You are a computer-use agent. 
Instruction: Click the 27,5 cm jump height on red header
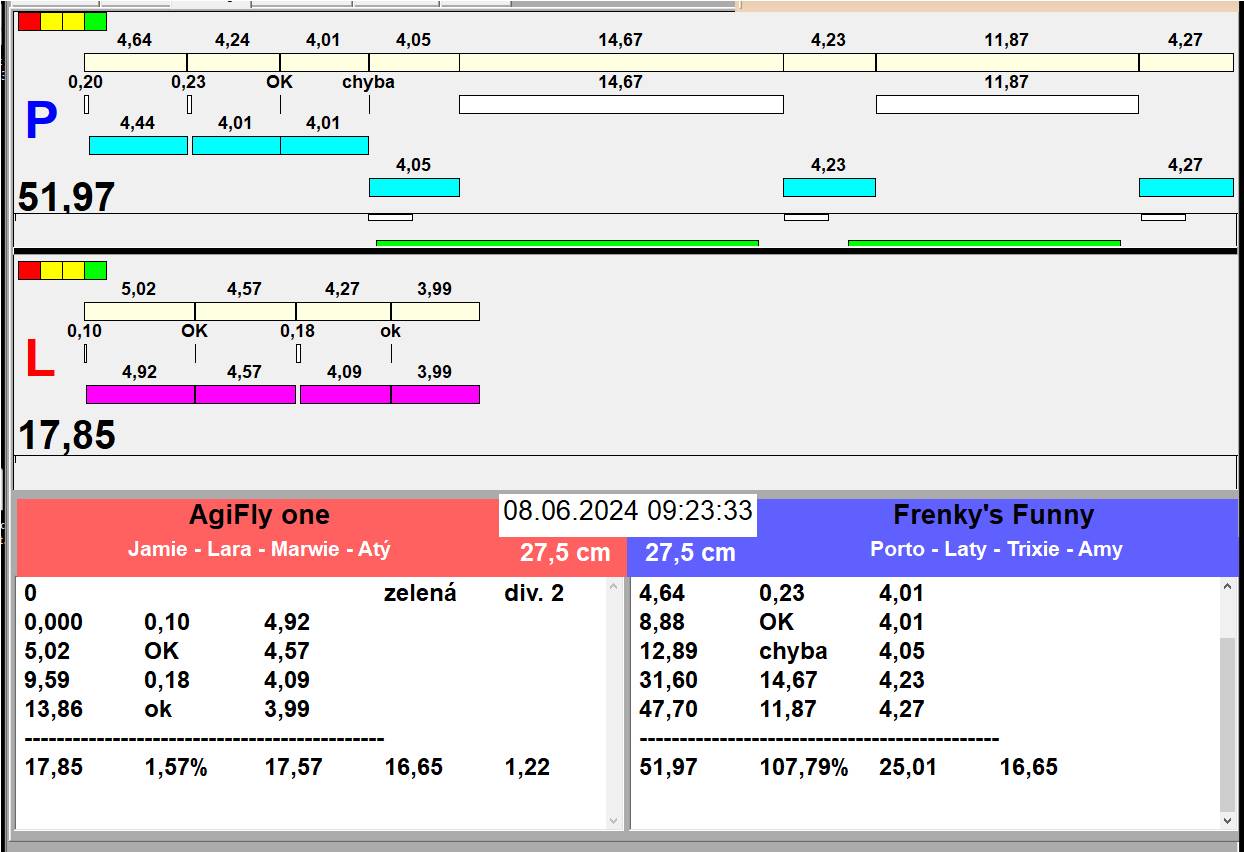tap(565, 552)
